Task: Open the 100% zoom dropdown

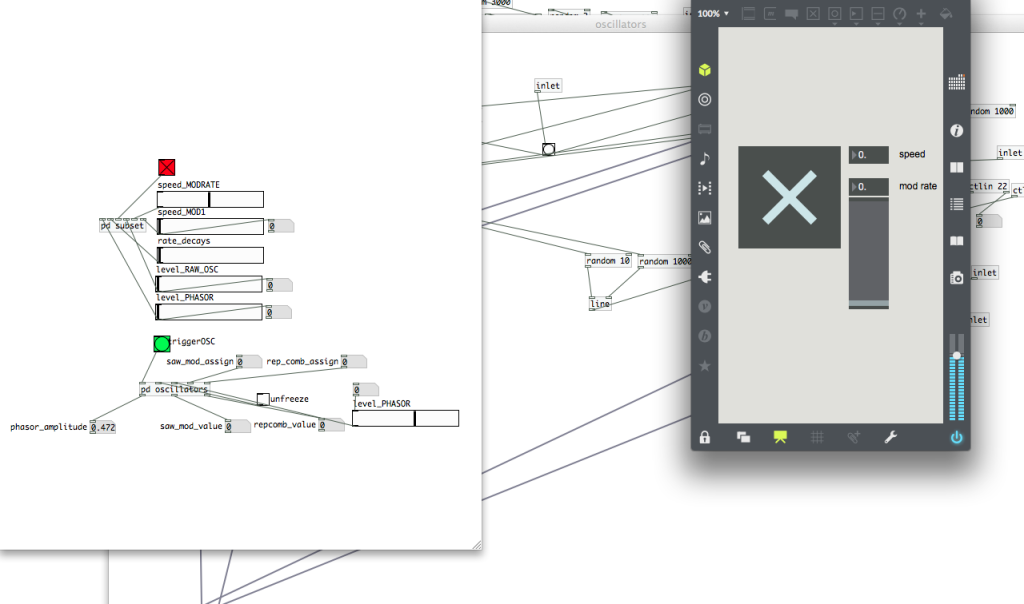Action: (713, 14)
